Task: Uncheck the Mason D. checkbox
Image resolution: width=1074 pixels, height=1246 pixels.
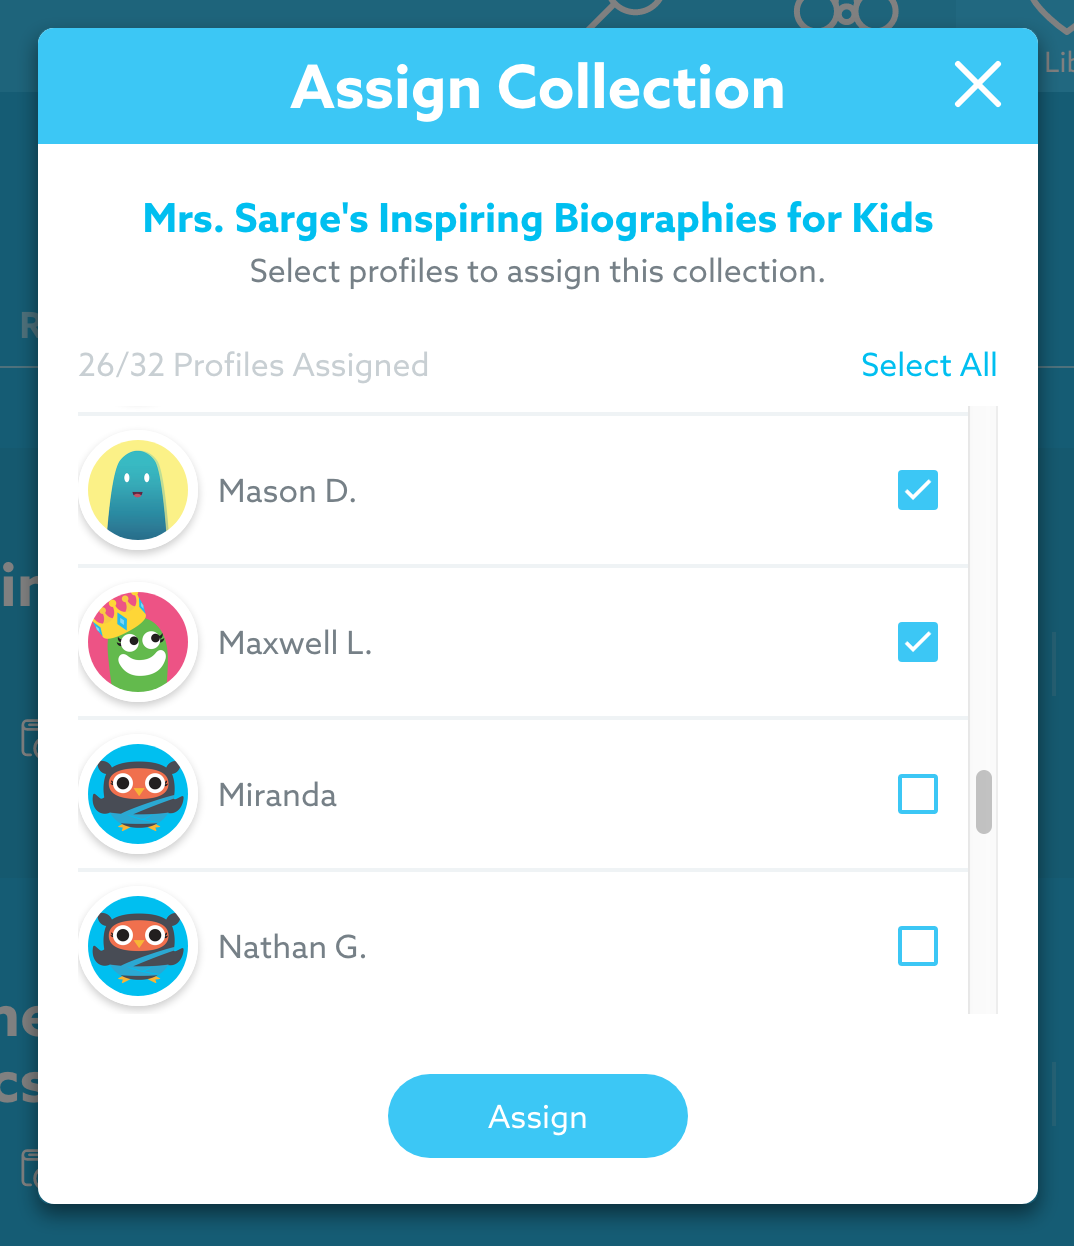Action: click(917, 490)
